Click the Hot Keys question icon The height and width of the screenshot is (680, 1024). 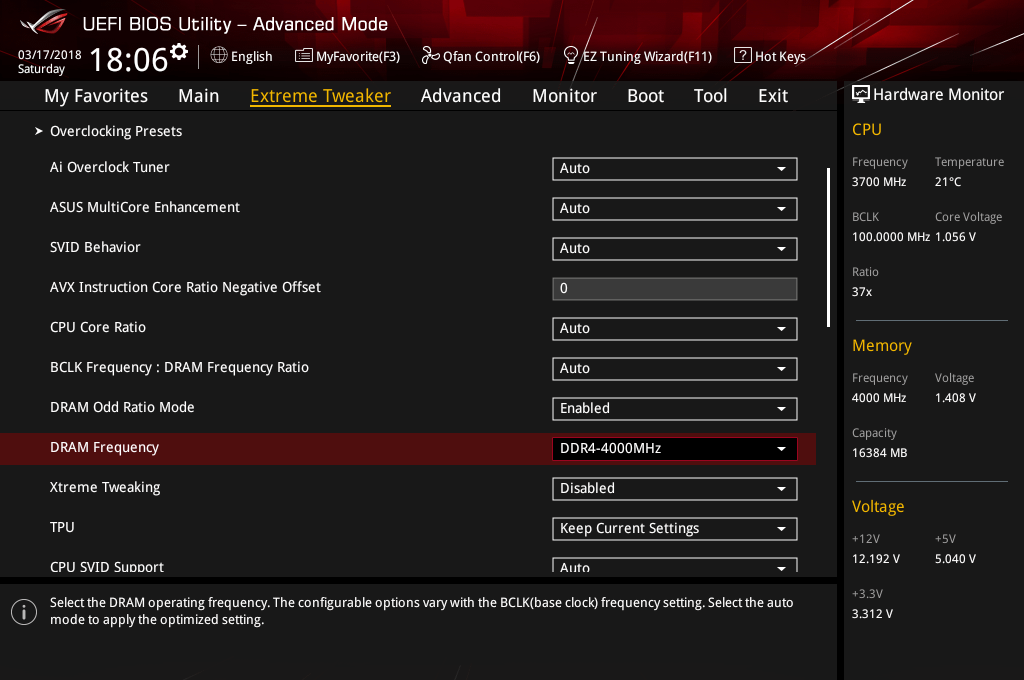tap(743, 56)
